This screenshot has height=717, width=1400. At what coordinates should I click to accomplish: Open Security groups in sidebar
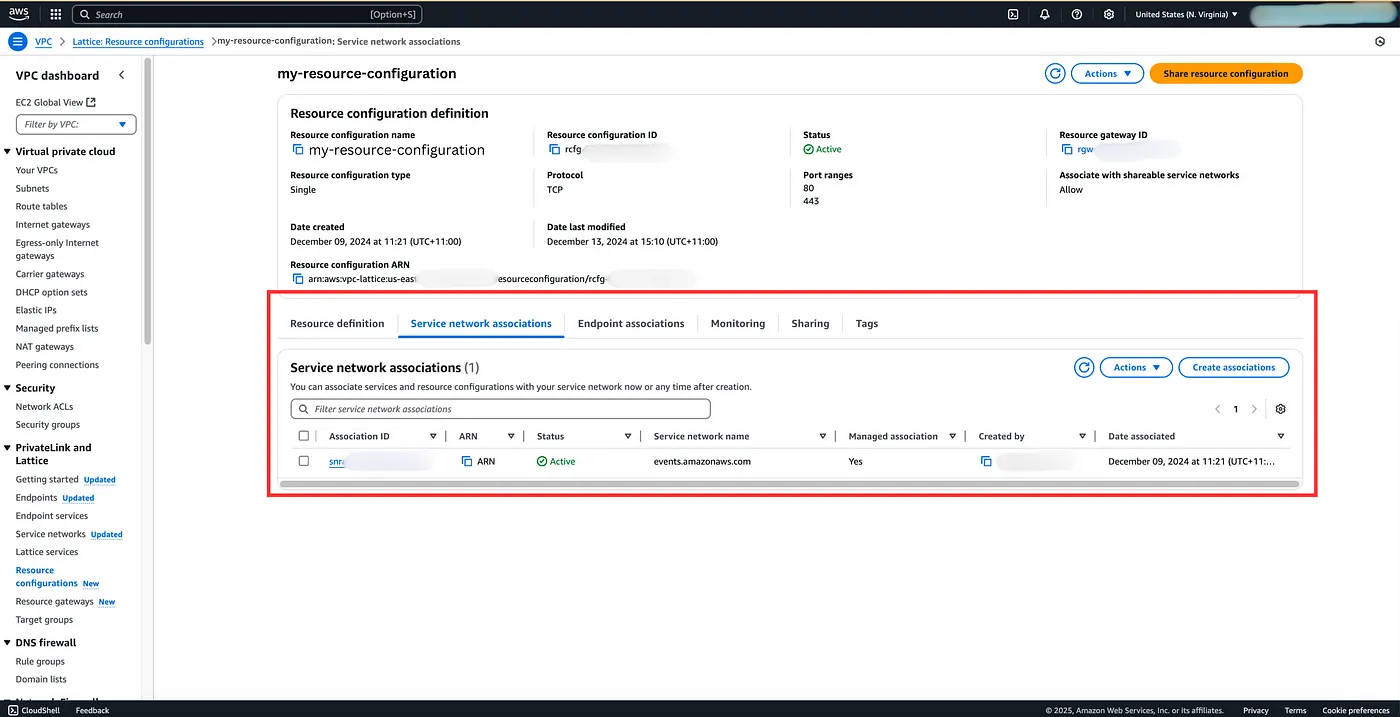click(48, 424)
